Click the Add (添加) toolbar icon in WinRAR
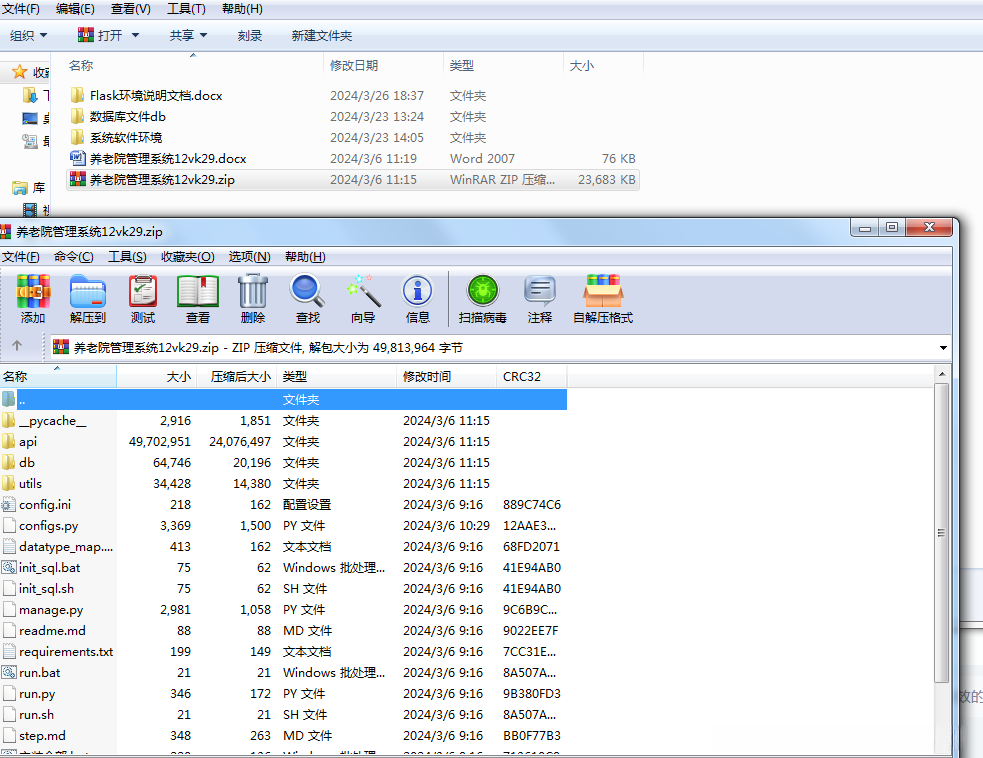 (33, 299)
